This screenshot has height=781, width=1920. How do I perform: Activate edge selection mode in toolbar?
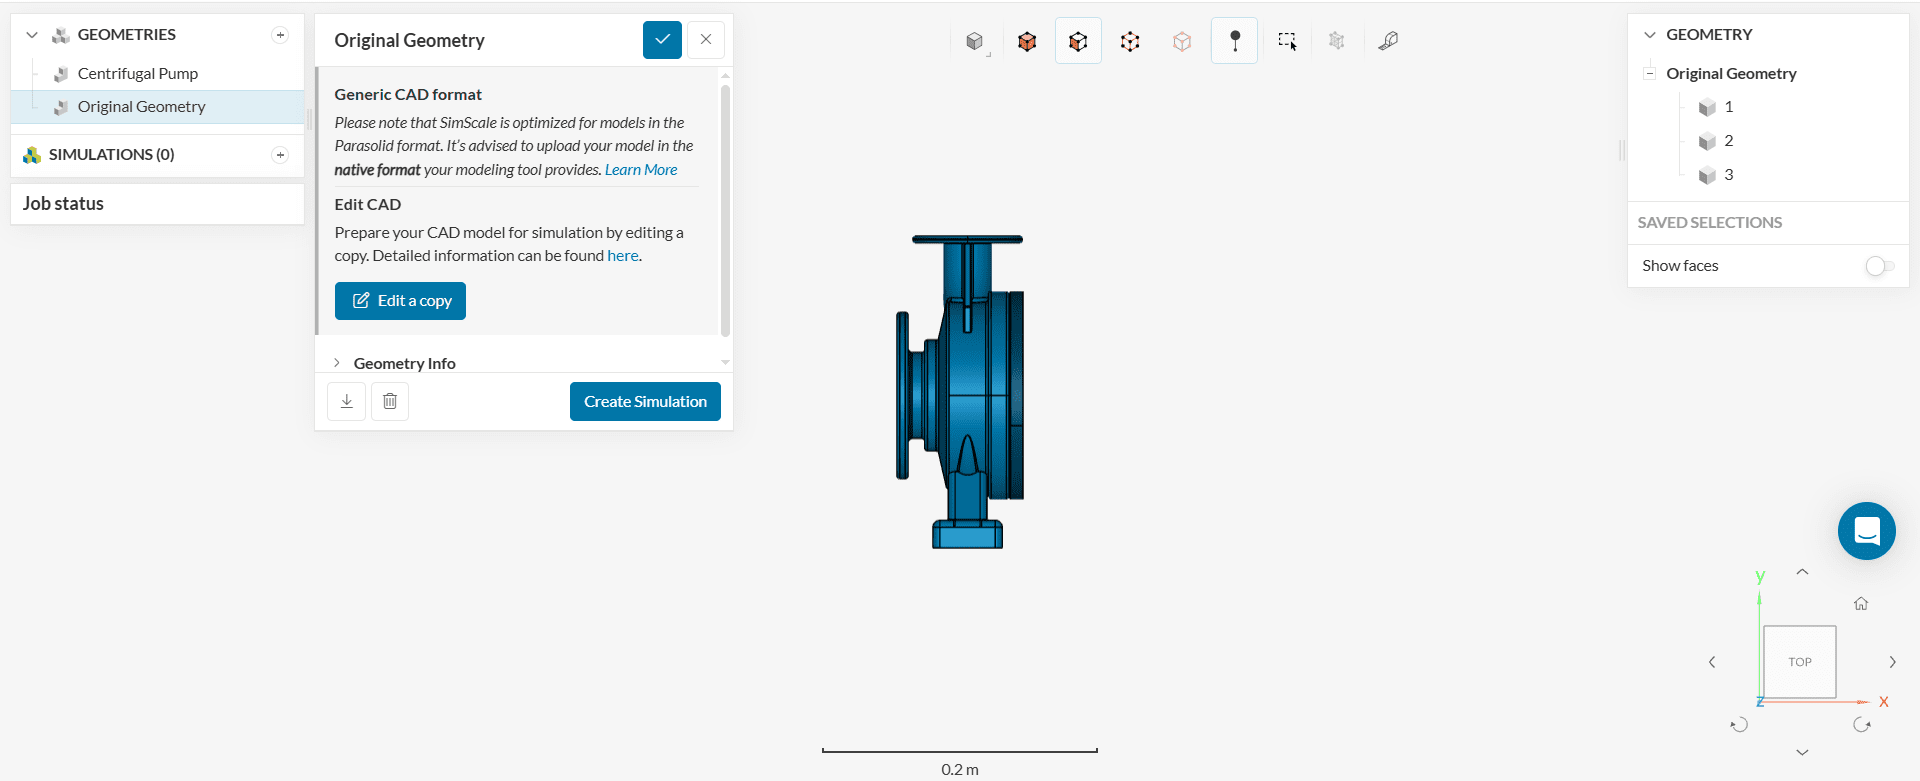pyautogui.click(x=1130, y=41)
